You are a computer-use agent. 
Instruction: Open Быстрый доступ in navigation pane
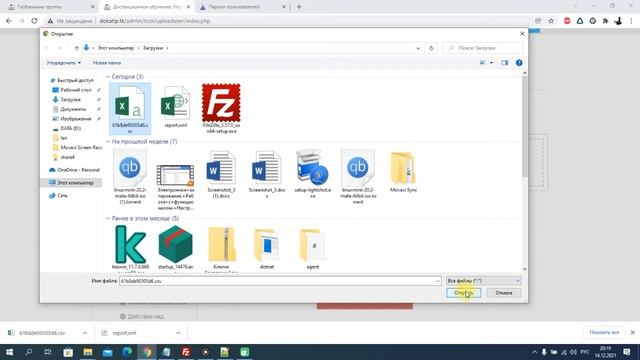click(x=76, y=80)
